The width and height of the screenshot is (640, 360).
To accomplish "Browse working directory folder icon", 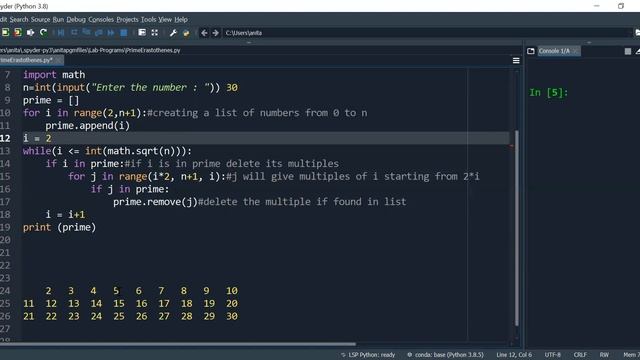I will (637, 33).
